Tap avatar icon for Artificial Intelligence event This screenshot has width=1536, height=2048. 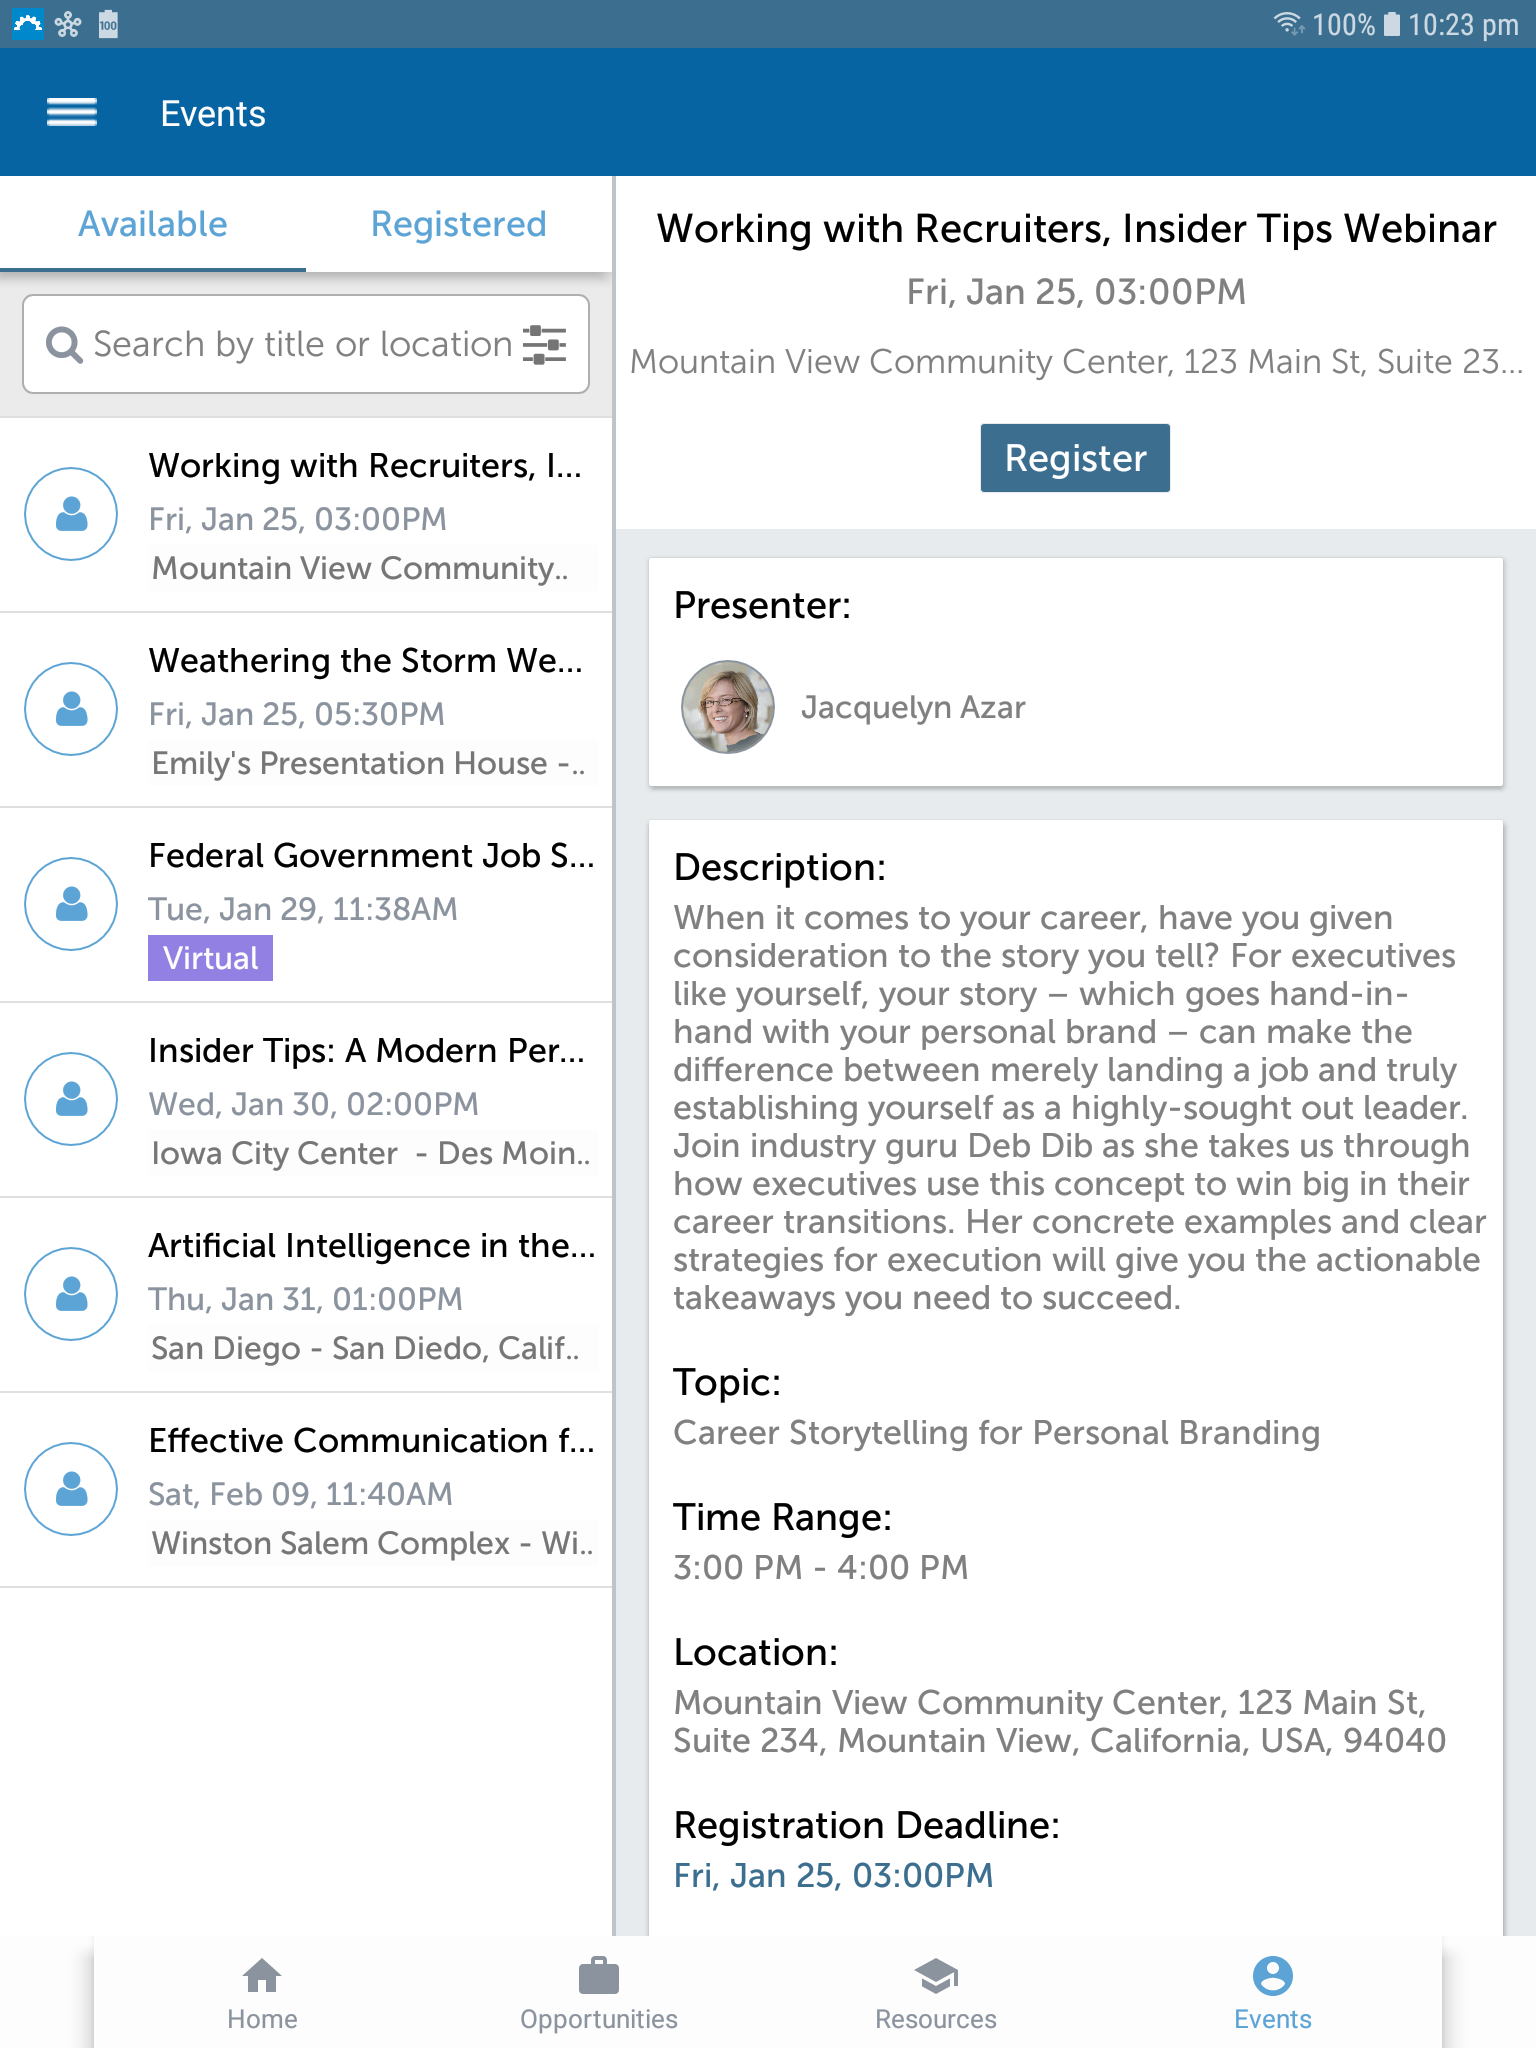pyautogui.click(x=71, y=1294)
